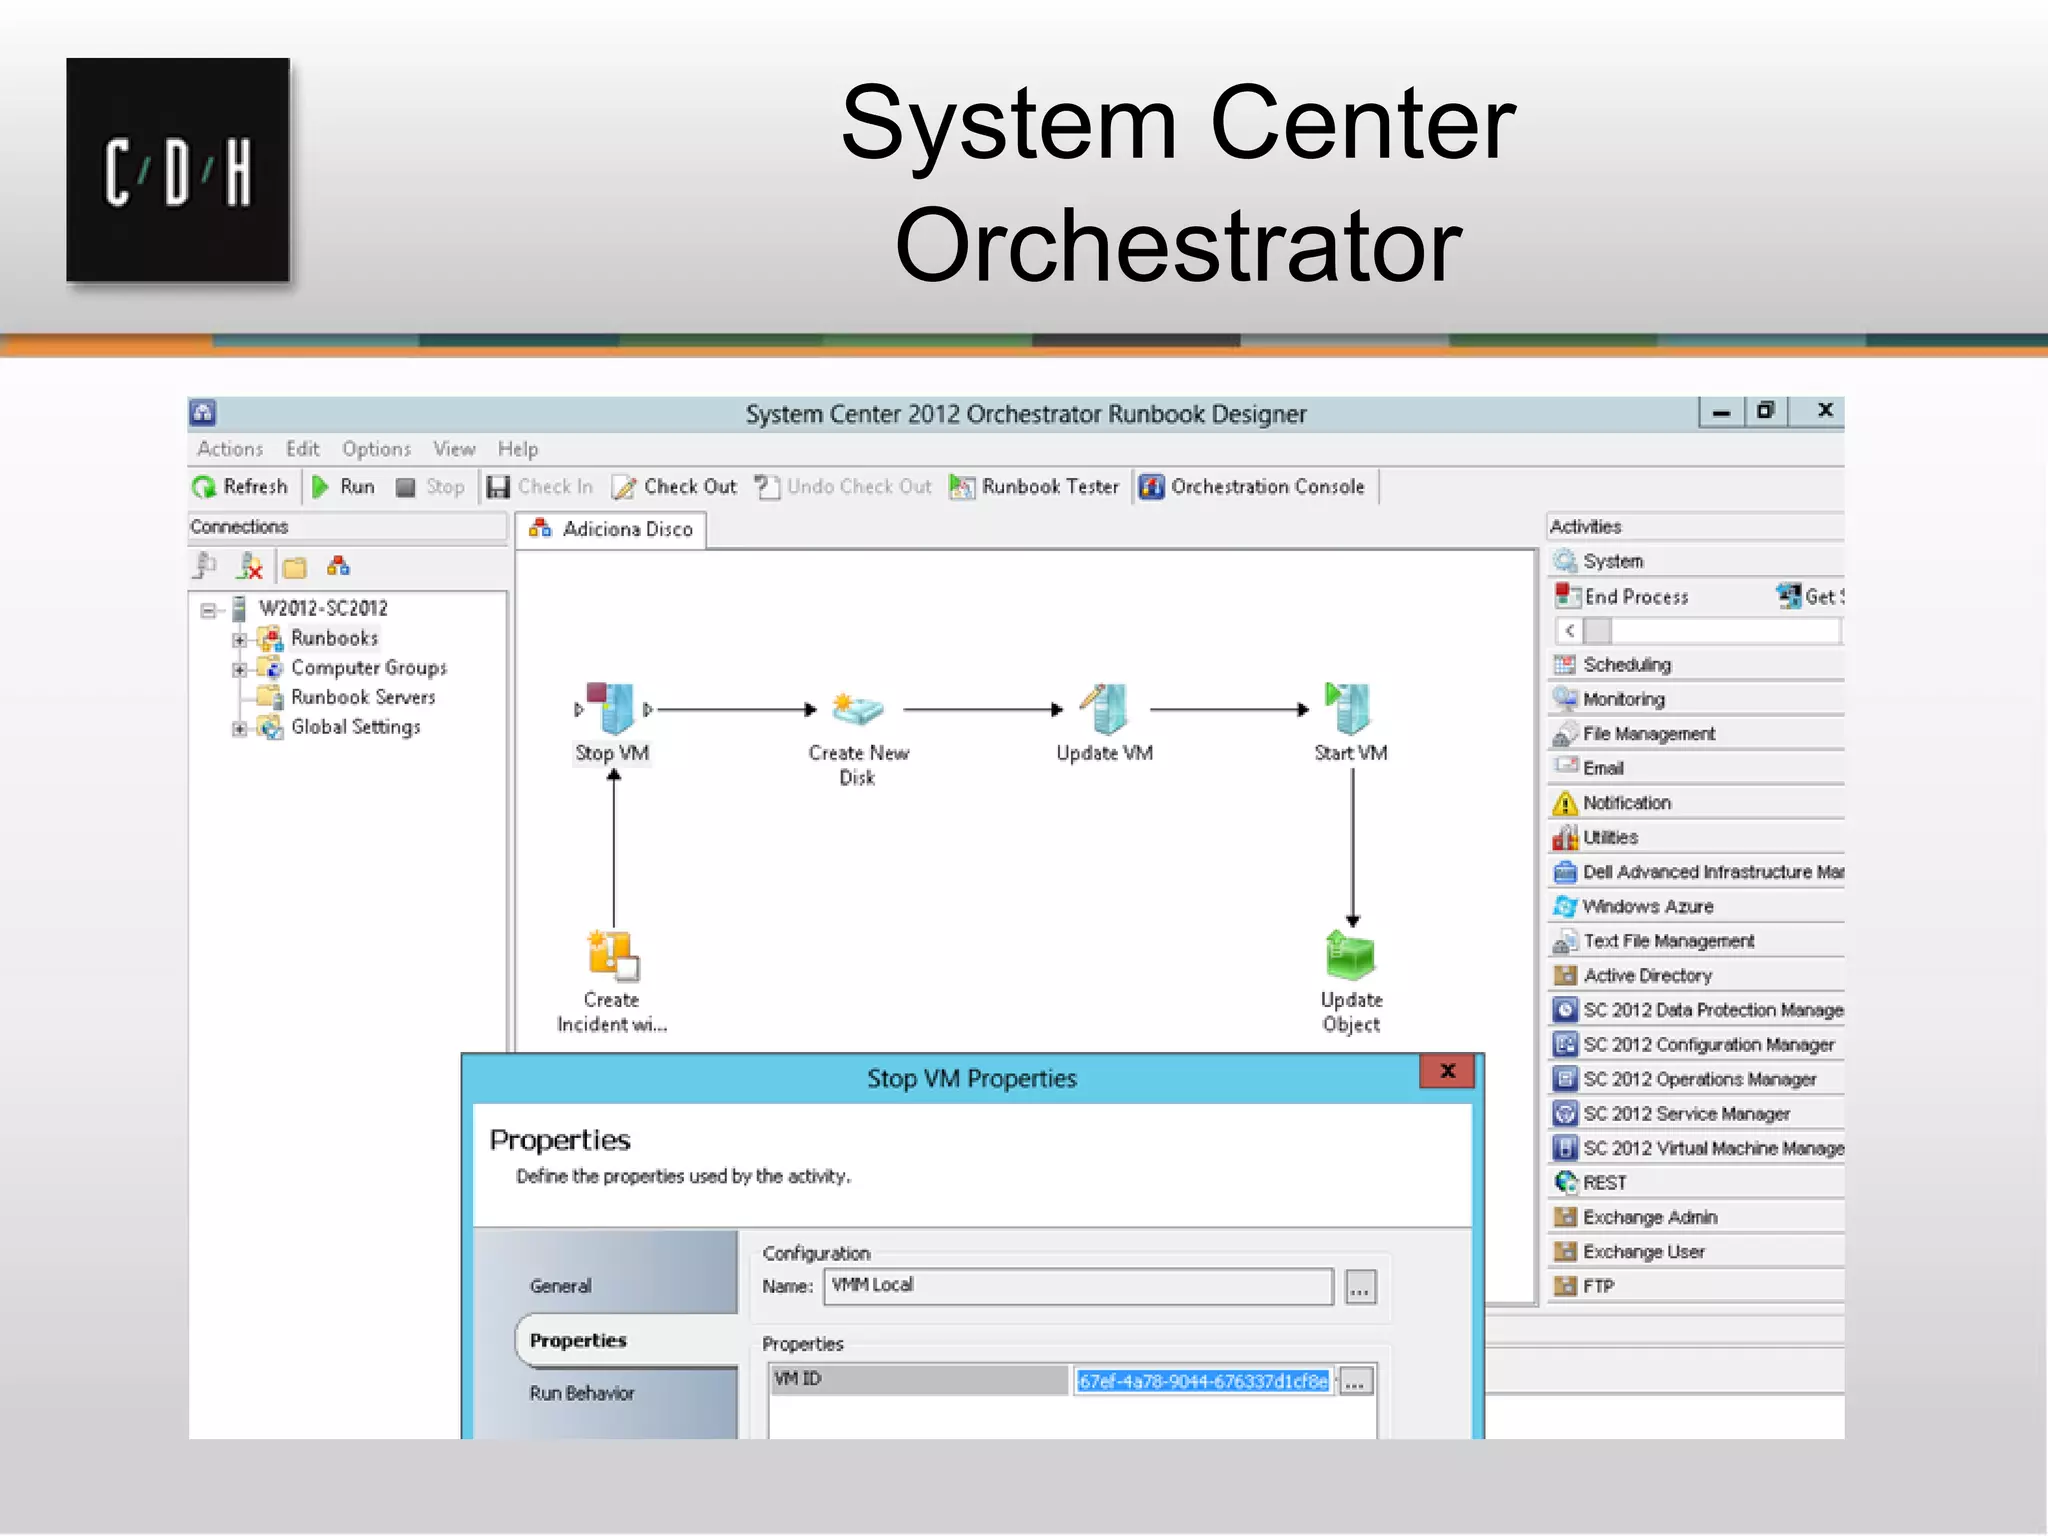The width and height of the screenshot is (2048, 1536).
Task: Click the VM ID value field
Action: click(1202, 1382)
